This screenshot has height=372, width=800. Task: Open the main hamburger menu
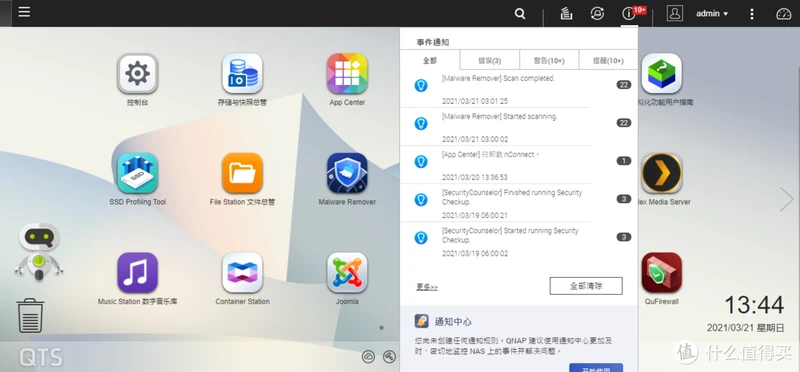[x=24, y=12]
